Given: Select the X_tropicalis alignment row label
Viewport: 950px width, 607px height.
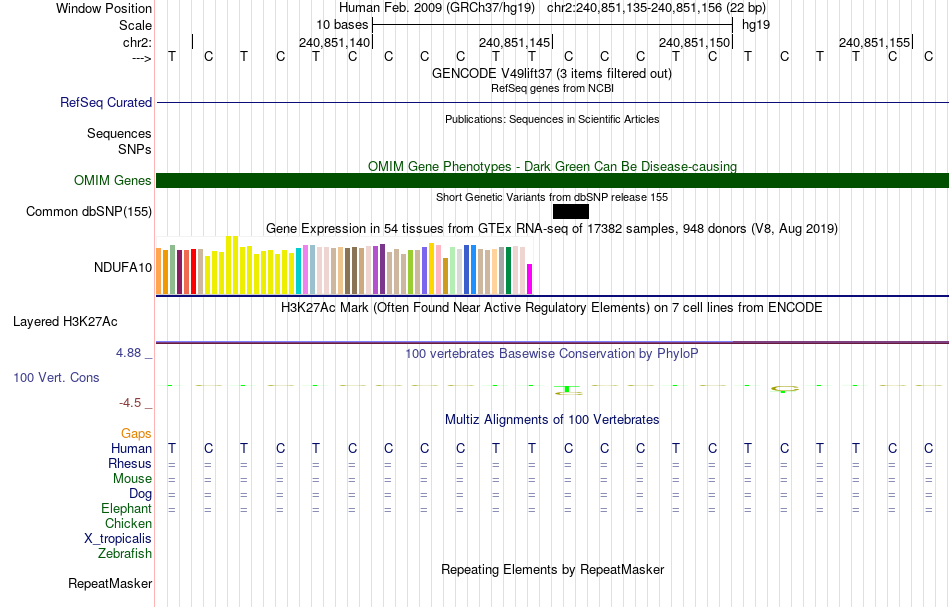Looking at the screenshot, I should point(118,539).
